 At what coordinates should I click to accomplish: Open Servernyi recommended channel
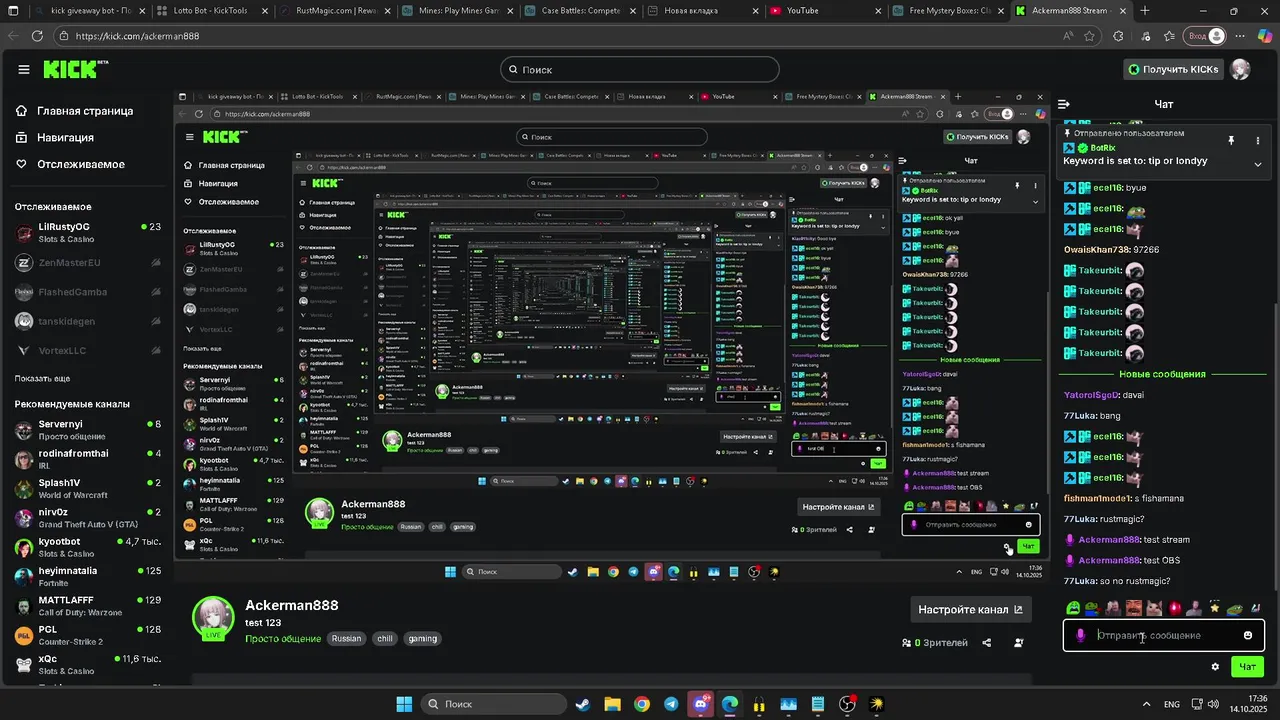(x=88, y=430)
